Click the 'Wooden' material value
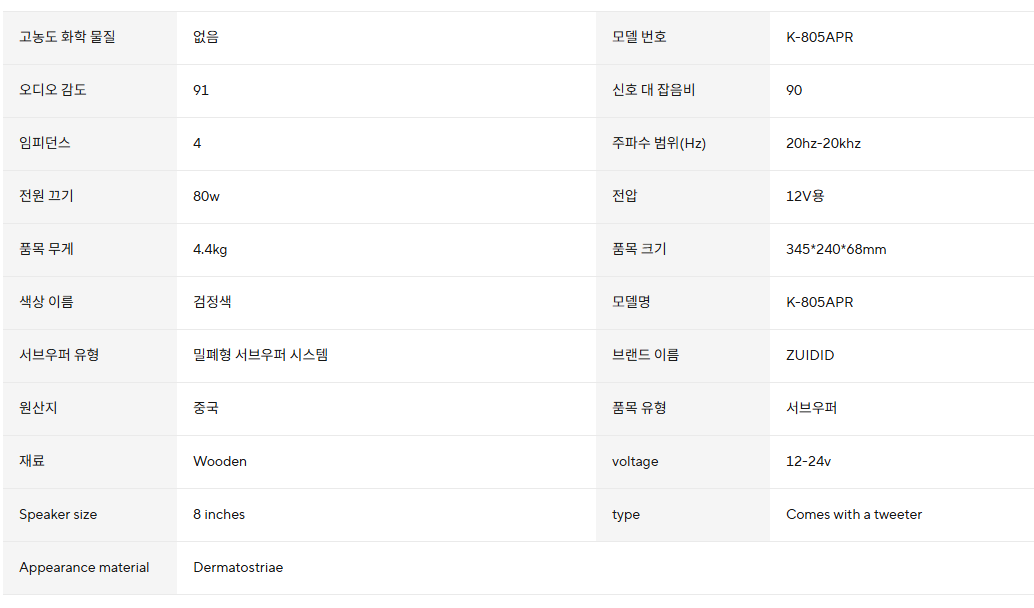1034x608 pixels. tap(220, 461)
